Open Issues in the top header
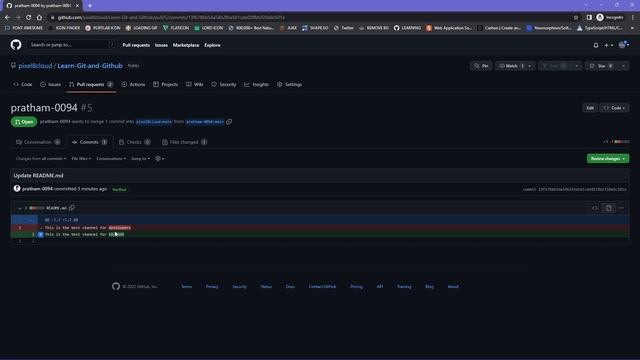The height and width of the screenshot is (360, 640). pos(161,45)
